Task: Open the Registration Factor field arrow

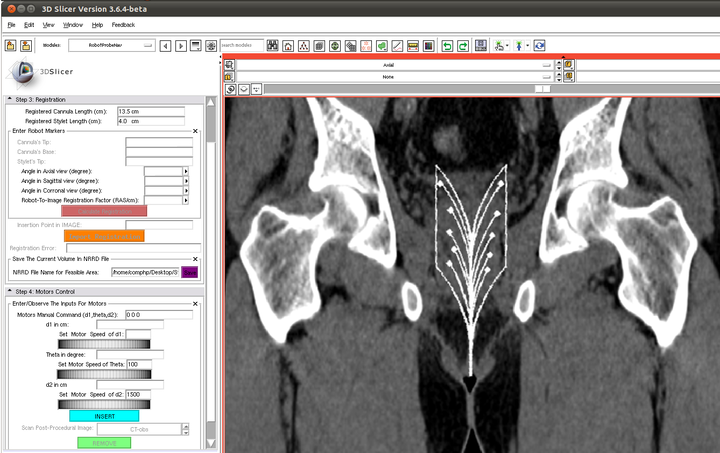Action: coord(186,200)
